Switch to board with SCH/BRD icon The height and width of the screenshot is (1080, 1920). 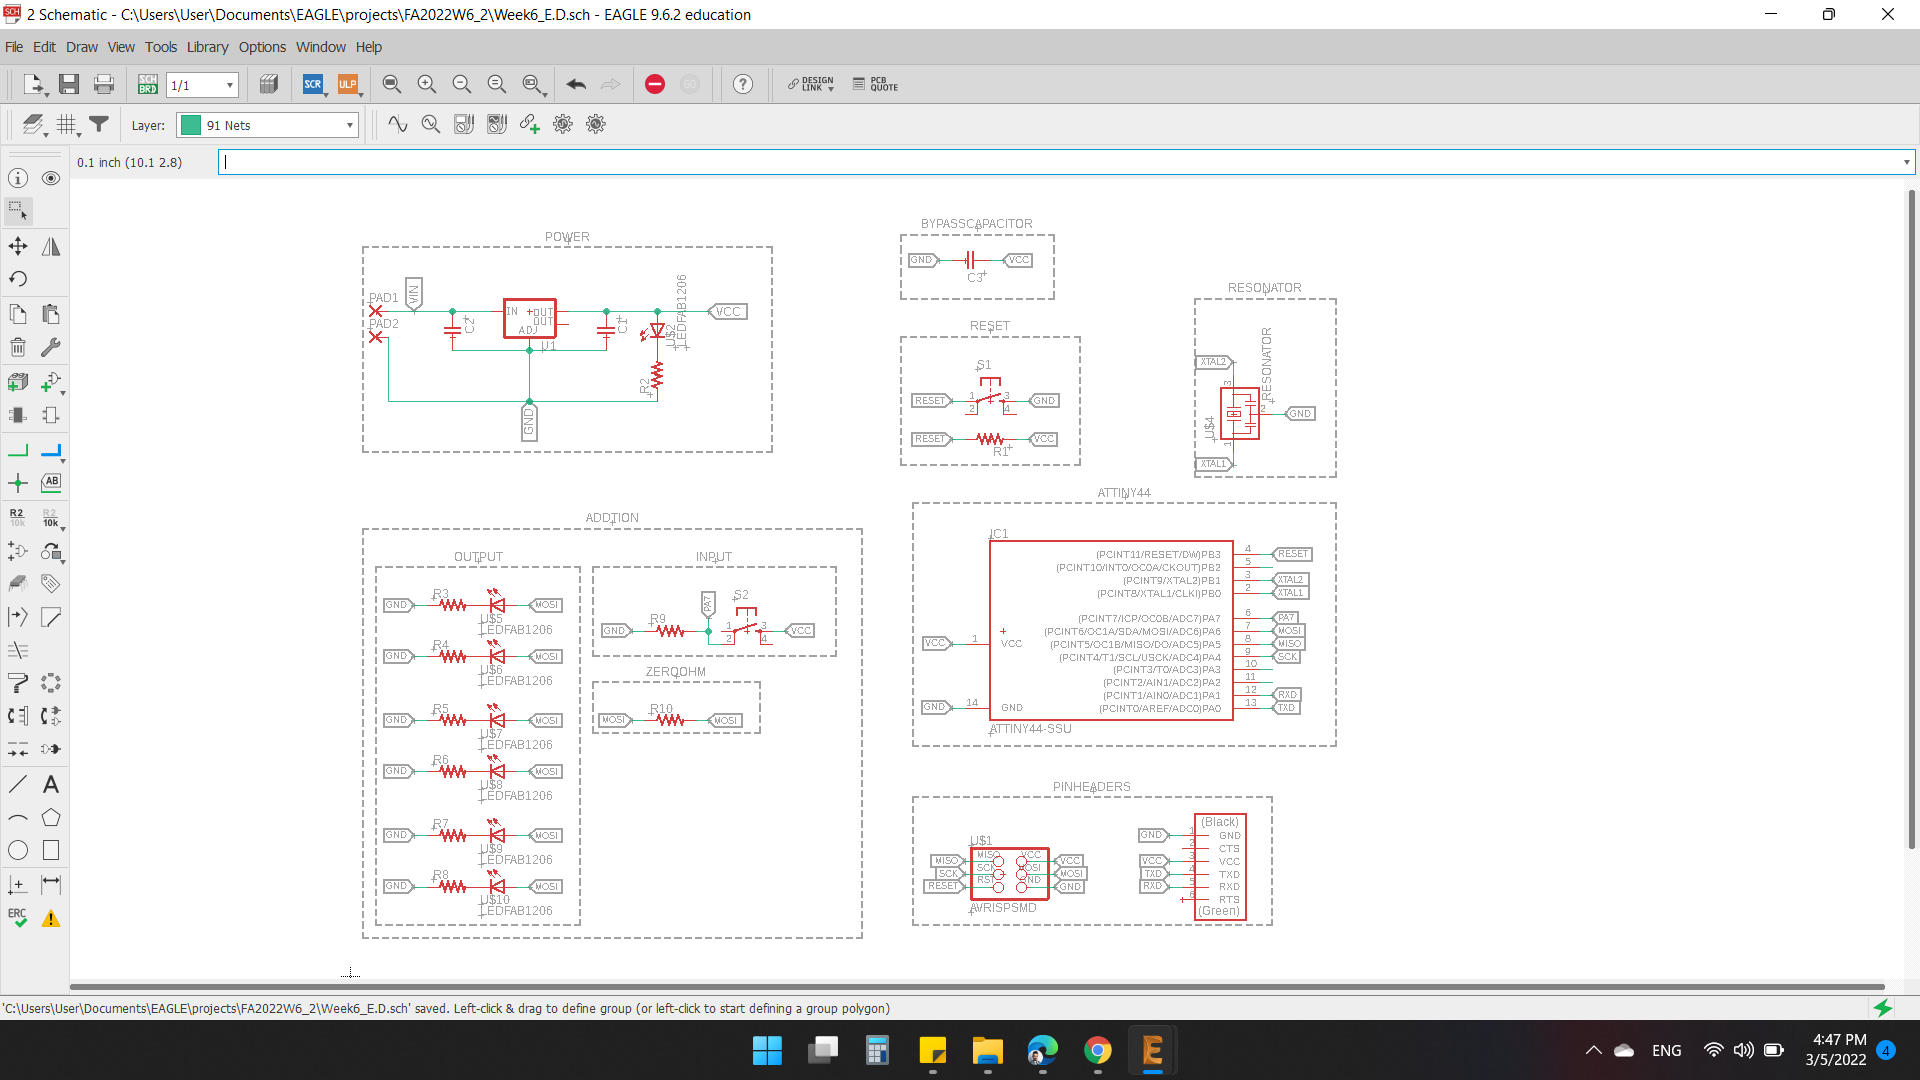[148, 84]
